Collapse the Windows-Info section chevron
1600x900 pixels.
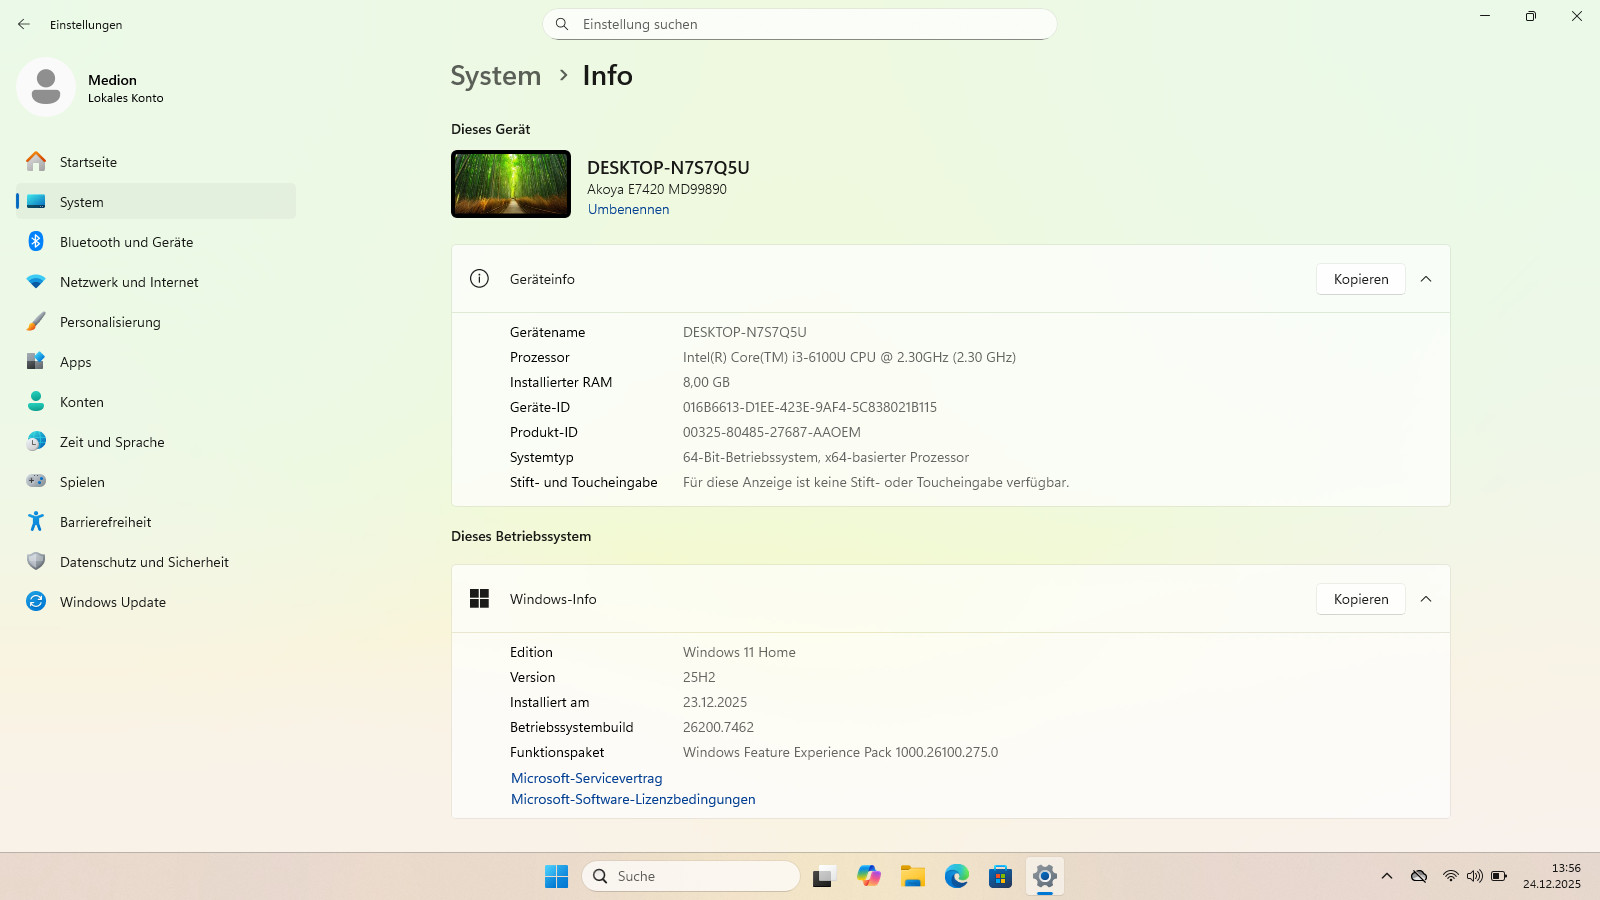click(x=1426, y=599)
